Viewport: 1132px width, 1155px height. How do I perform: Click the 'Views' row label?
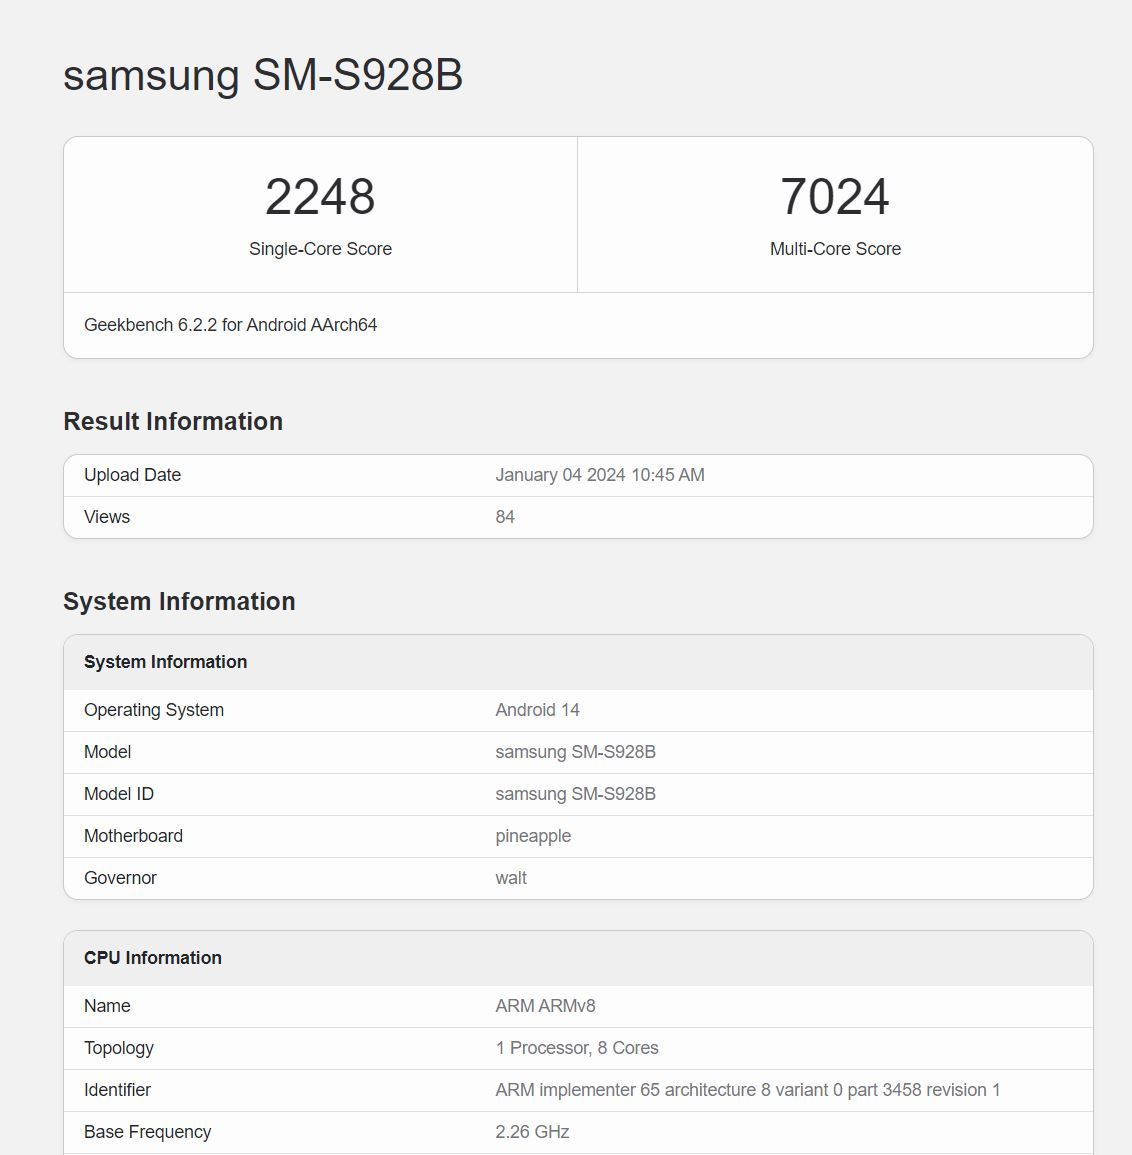(x=107, y=517)
